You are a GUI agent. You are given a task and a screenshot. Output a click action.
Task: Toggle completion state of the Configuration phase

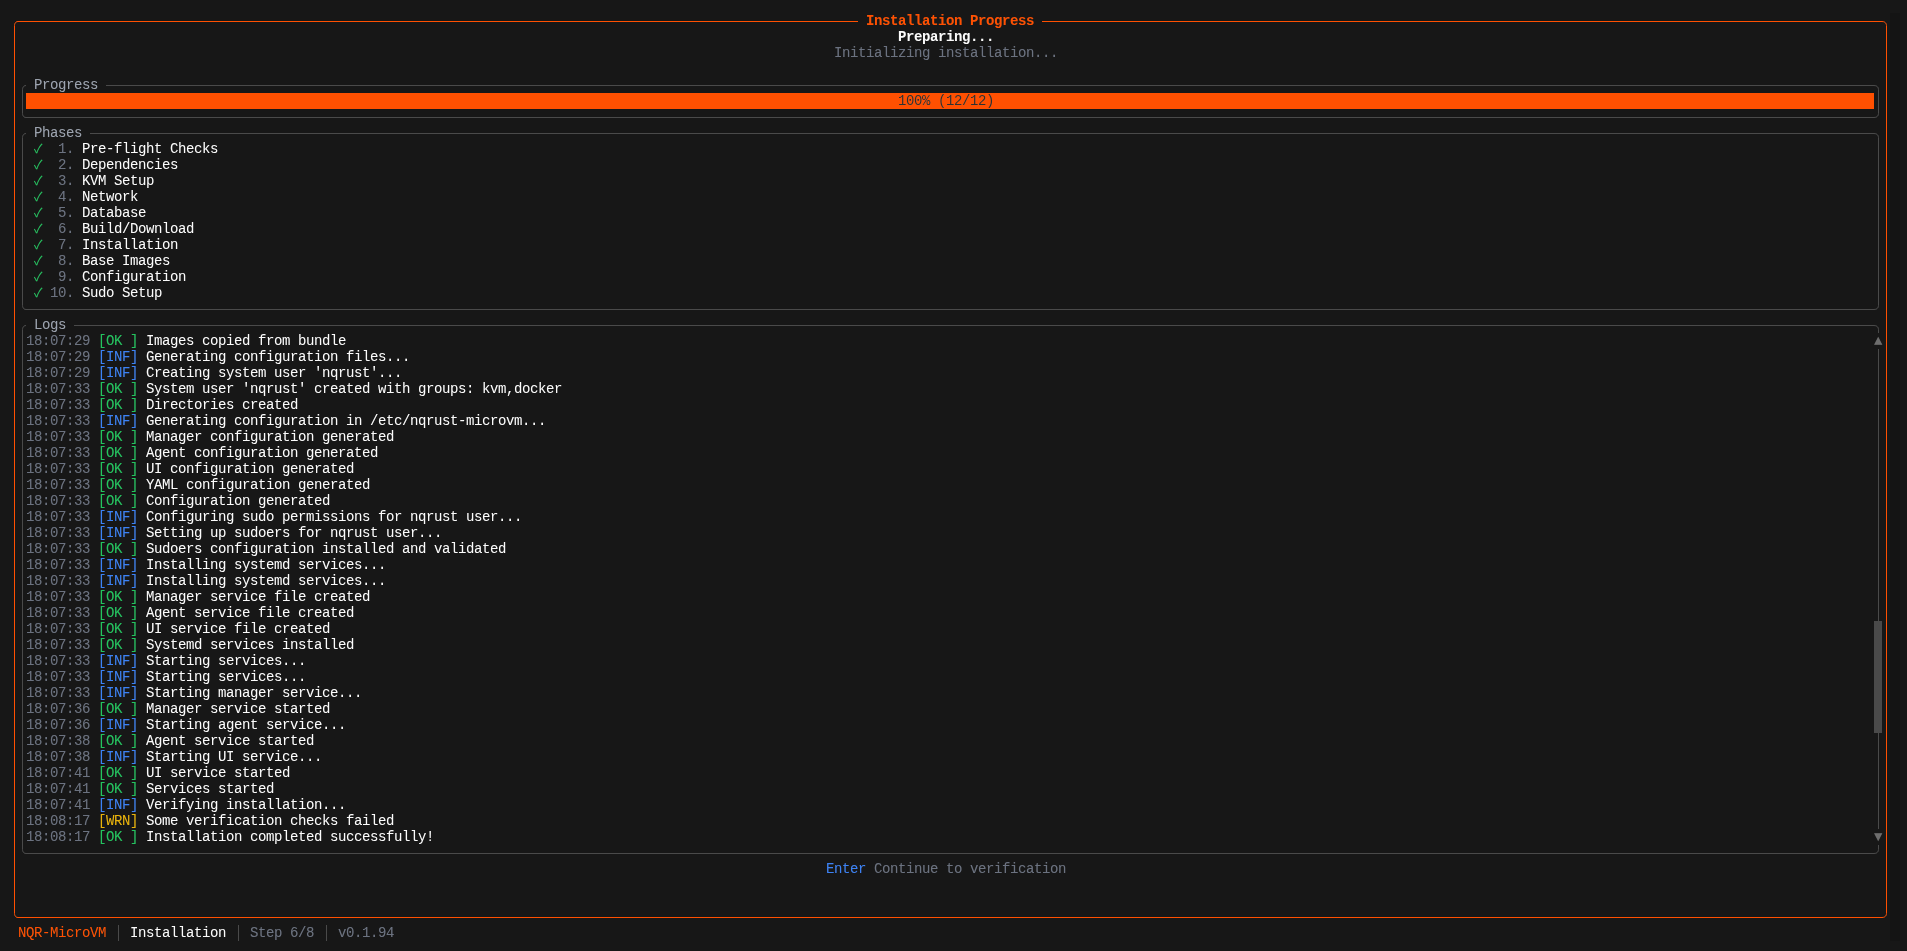[38, 276]
